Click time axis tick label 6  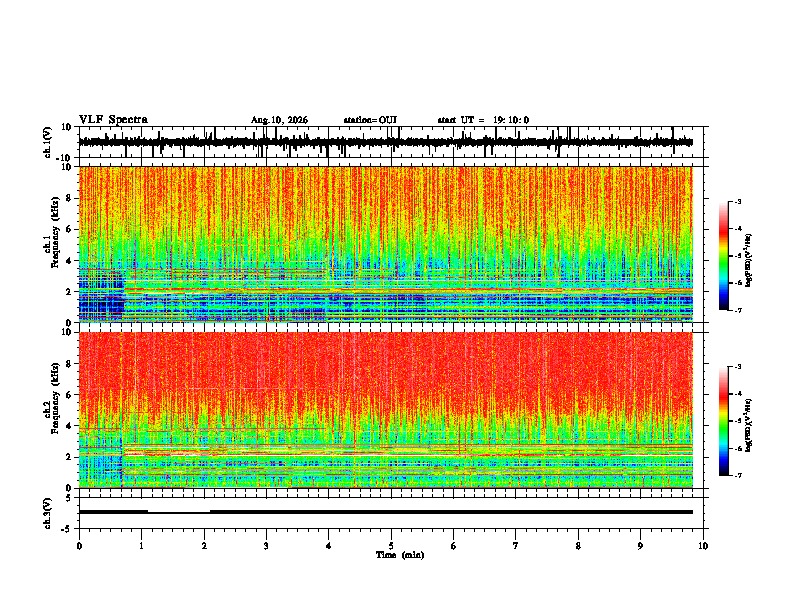[x=454, y=546]
